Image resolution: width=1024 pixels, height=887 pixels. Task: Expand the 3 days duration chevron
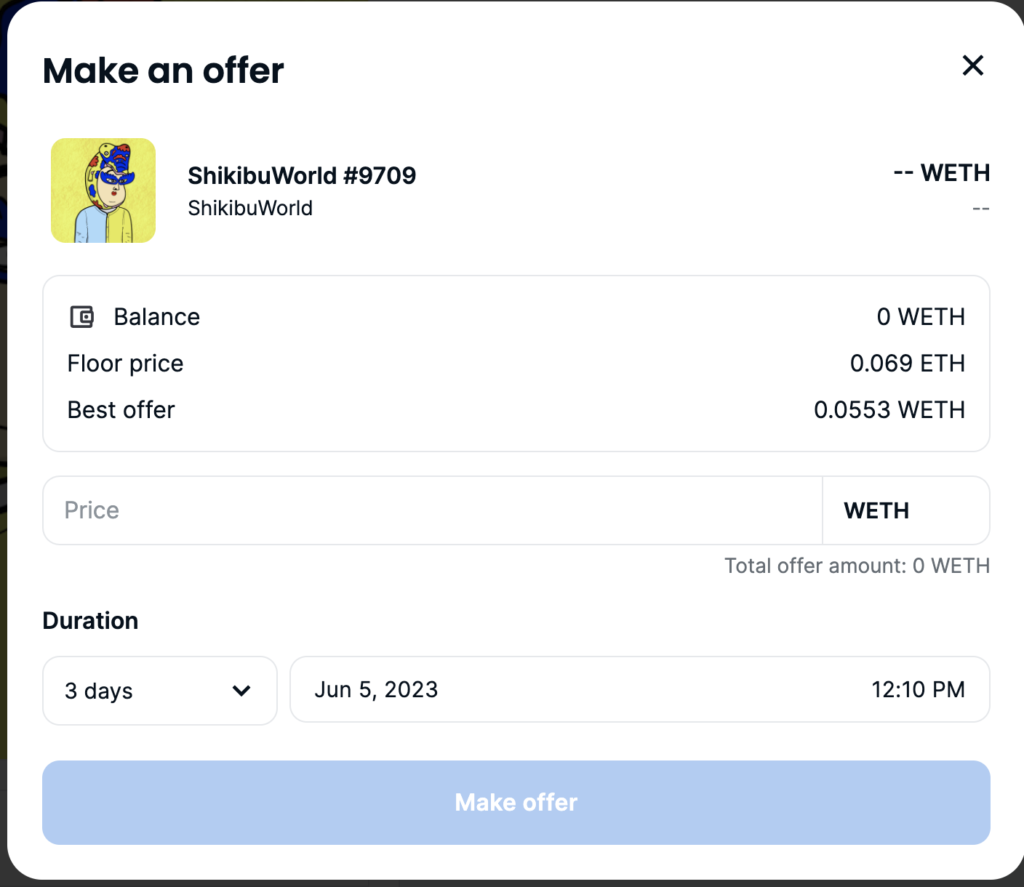click(x=241, y=690)
